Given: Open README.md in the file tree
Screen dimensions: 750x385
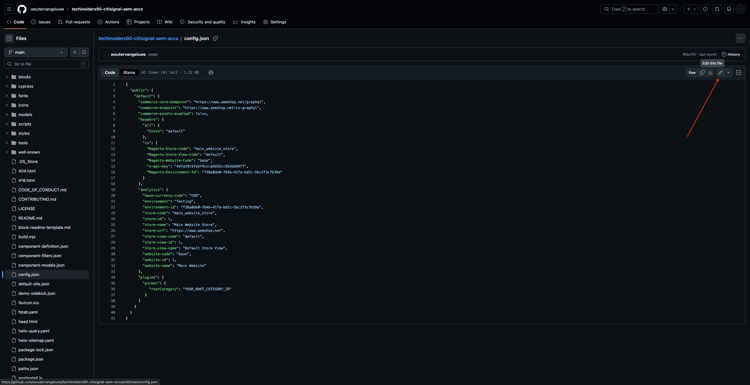Looking at the screenshot, I should (30, 218).
